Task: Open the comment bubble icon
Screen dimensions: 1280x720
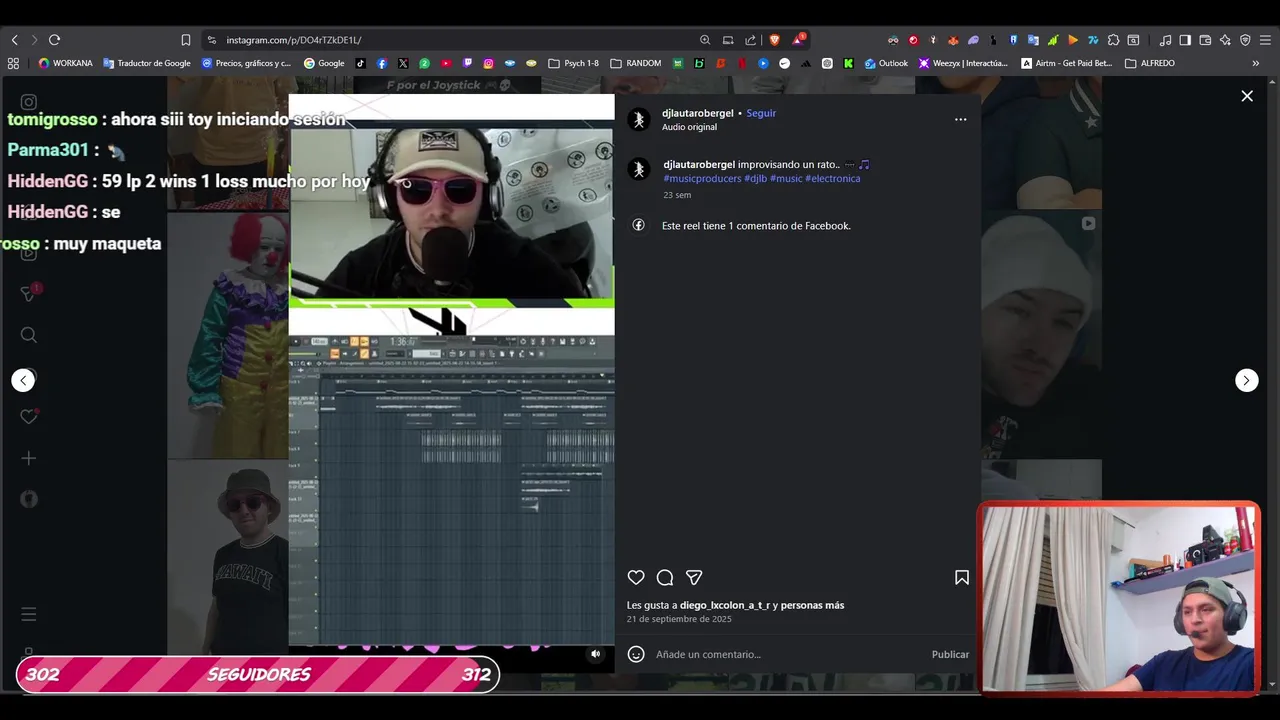Action: click(x=665, y=577)
